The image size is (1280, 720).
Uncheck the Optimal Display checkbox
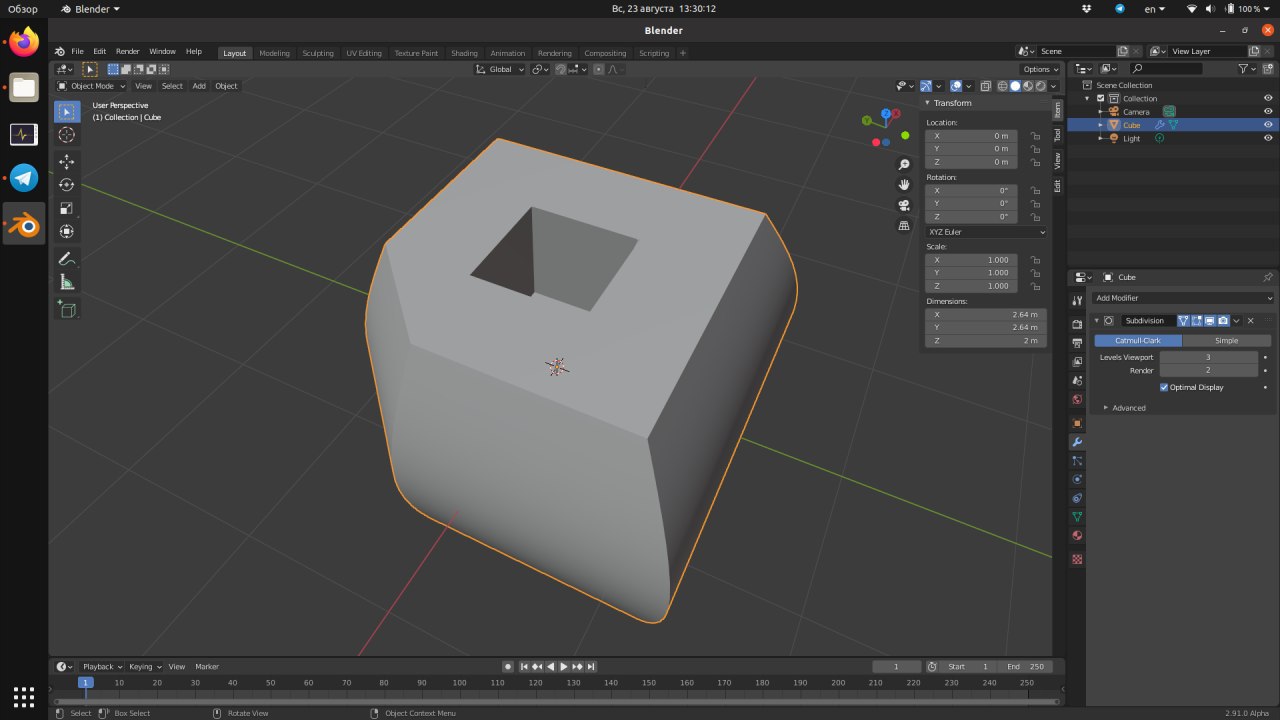pyautogui.click(x=1164, y=387)
